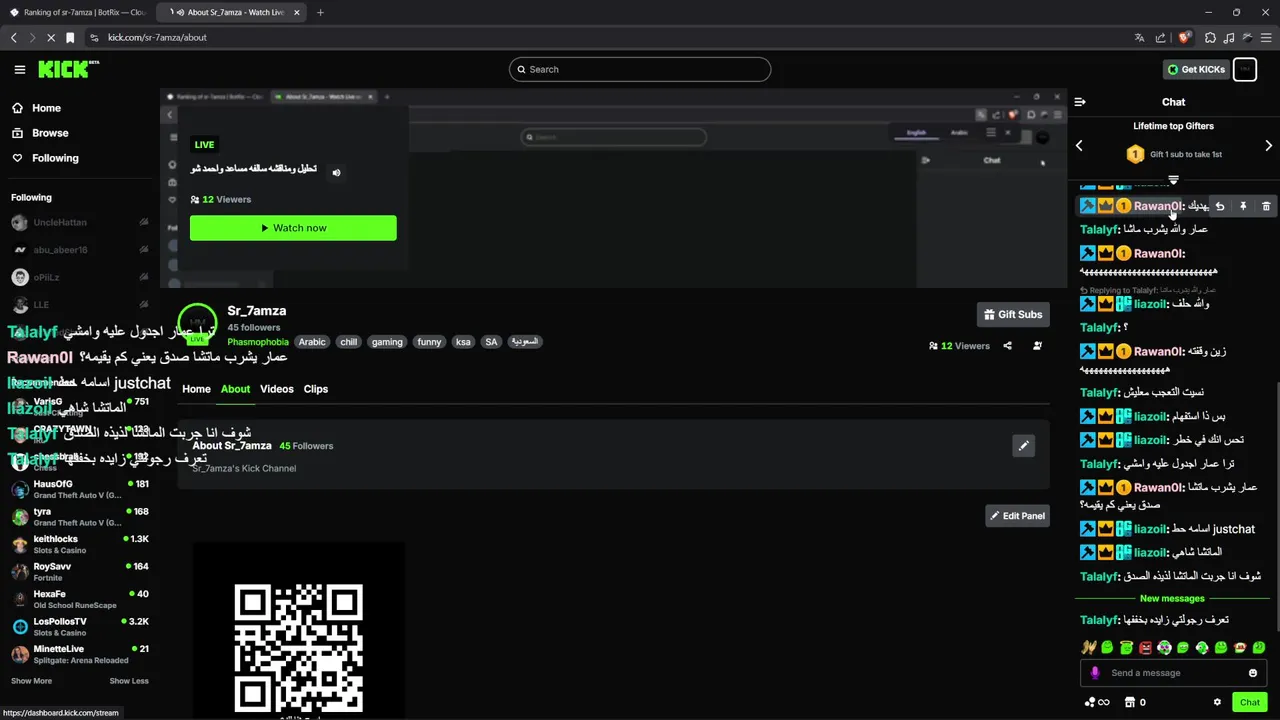Mute the stream preview with the speaker icon
The image size is (1280, 720).
click(x=336, y=172)
